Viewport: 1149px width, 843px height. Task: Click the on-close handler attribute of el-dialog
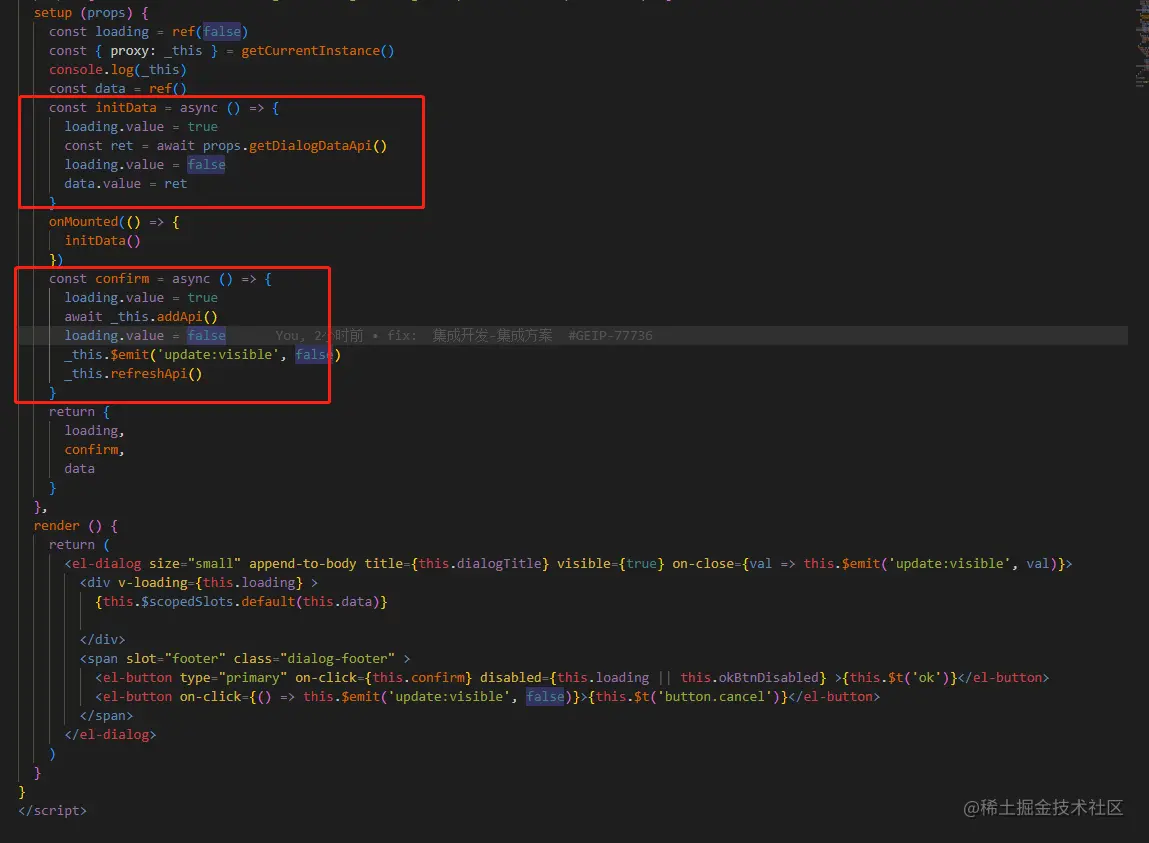868,564
